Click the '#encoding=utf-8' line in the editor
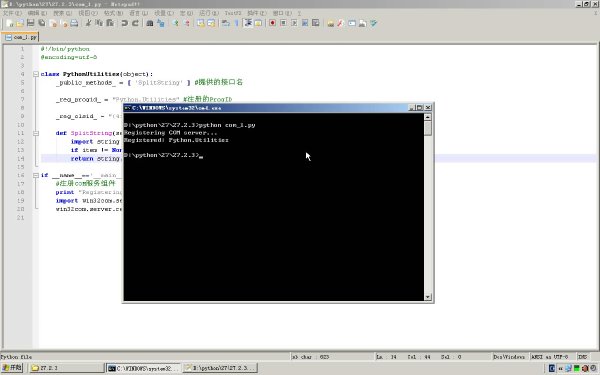The height and width of the screenshot is (375, 600). (x=69, y=57)
